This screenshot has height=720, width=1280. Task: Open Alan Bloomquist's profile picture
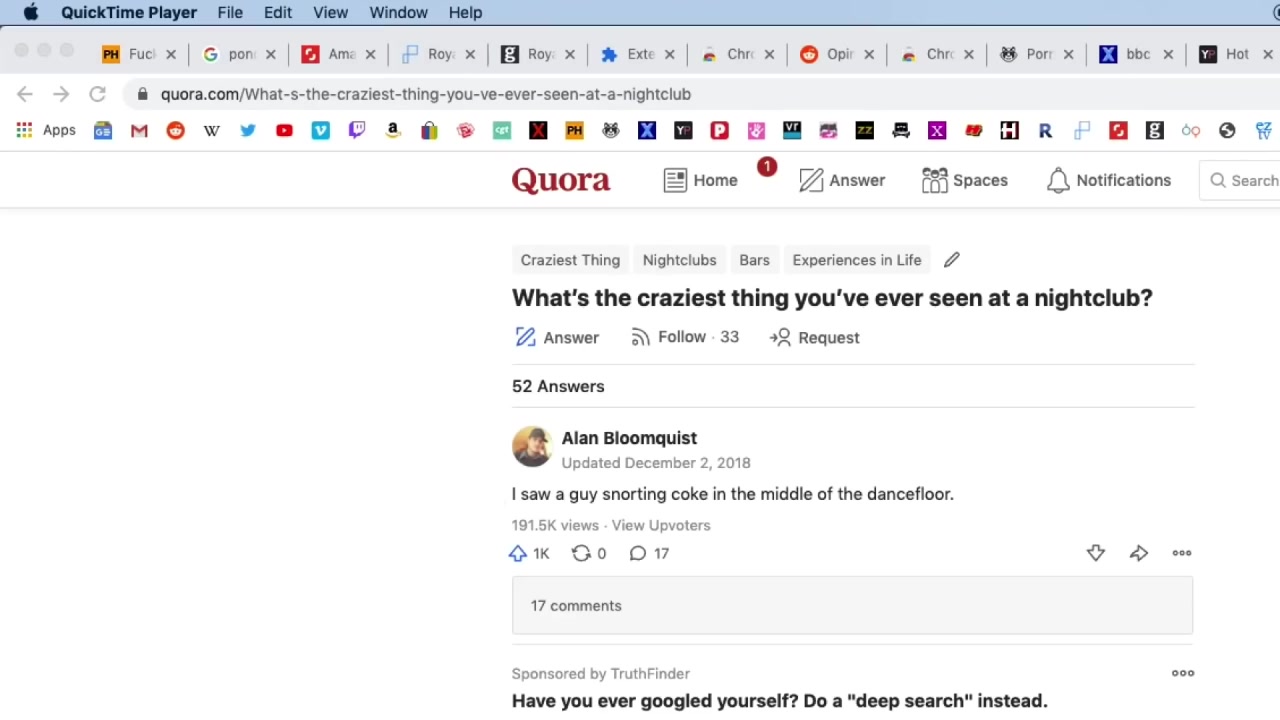(x=532, y=447)
